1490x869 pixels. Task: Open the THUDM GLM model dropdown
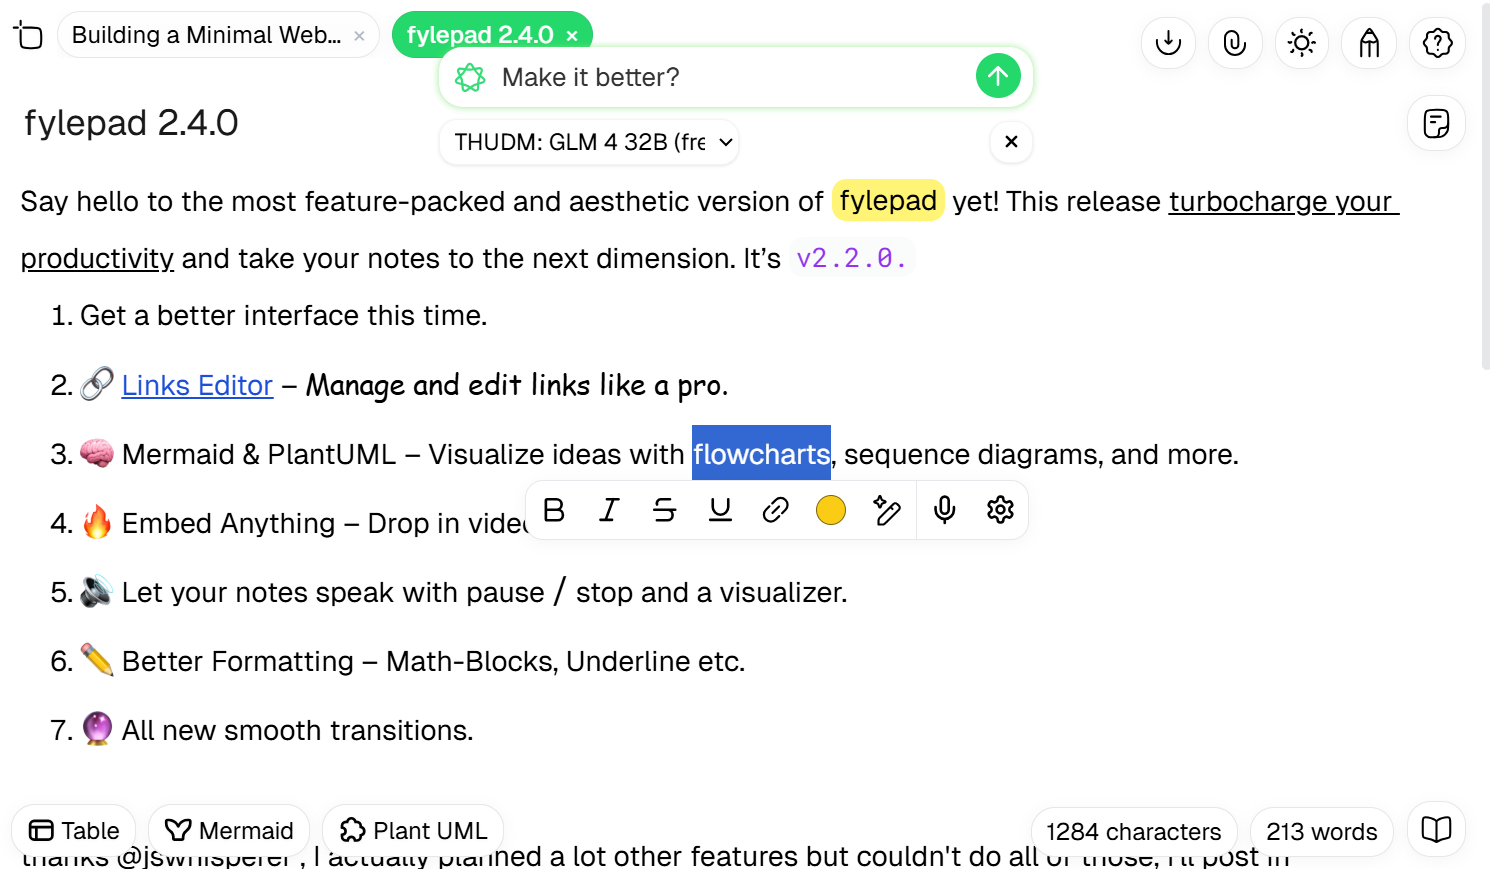(588, 142)
